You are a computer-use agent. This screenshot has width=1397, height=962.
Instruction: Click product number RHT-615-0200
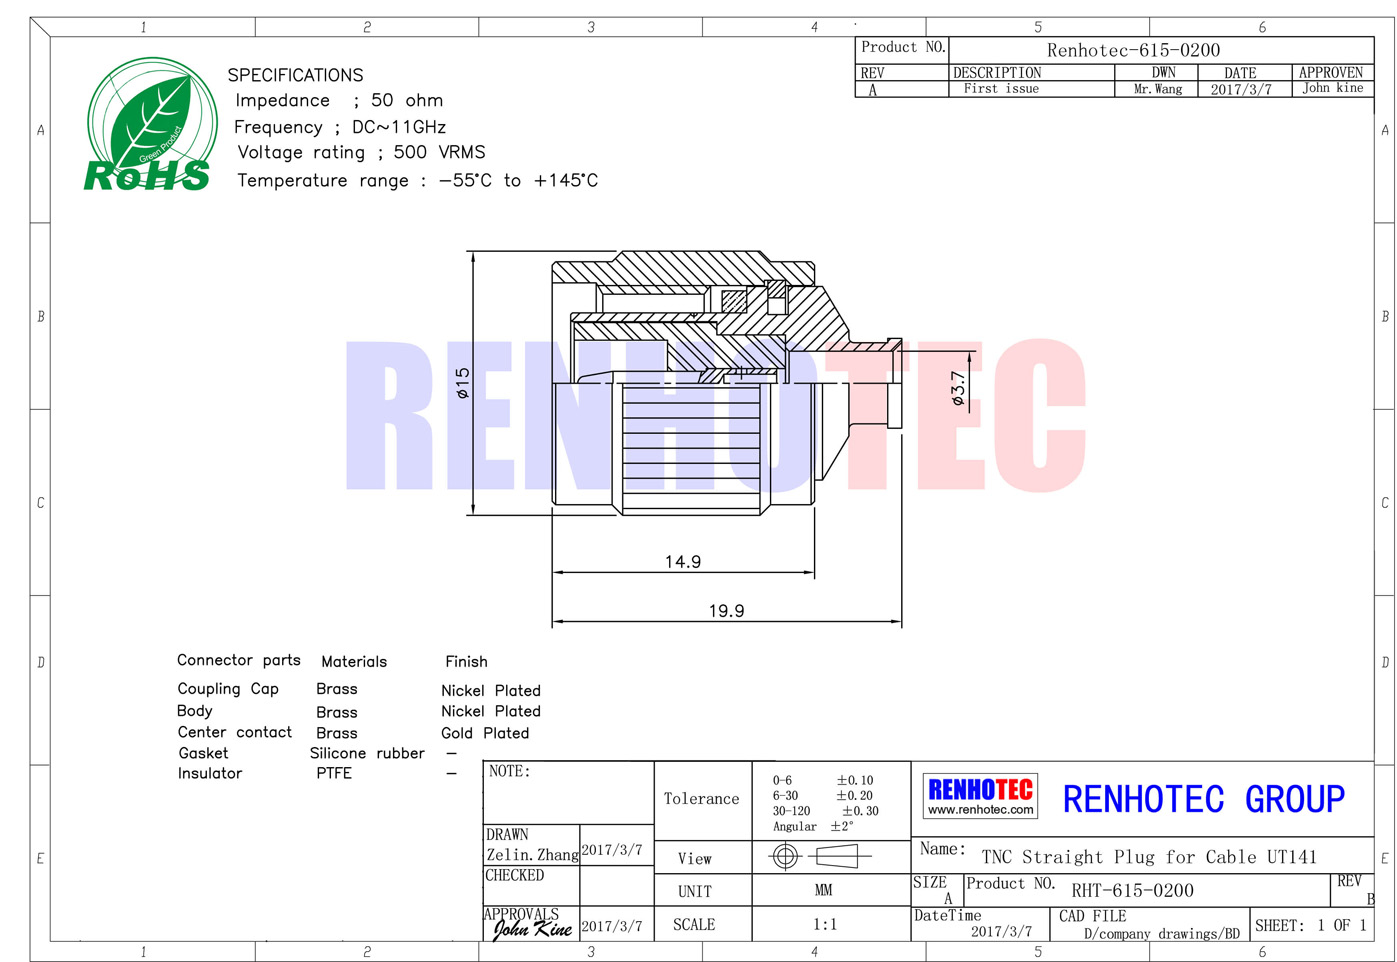1132,890
